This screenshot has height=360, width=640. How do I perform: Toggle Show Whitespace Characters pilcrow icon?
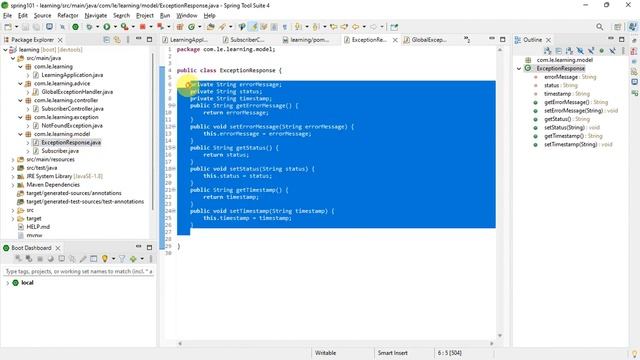coord(284,27)
